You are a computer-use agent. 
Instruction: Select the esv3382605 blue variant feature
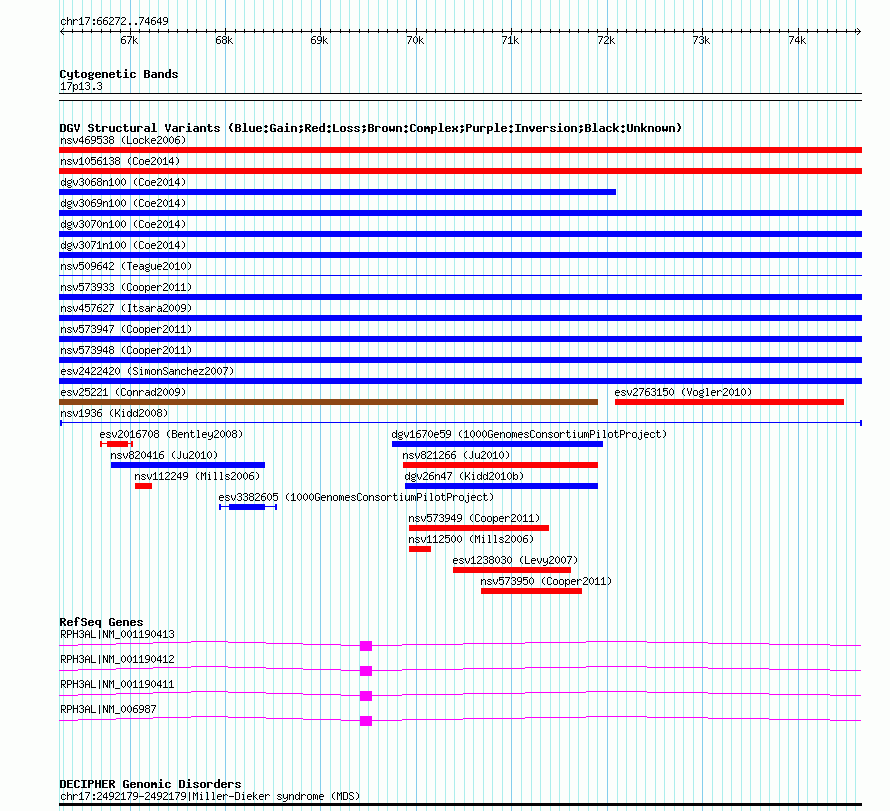click(x=247, y=507)
